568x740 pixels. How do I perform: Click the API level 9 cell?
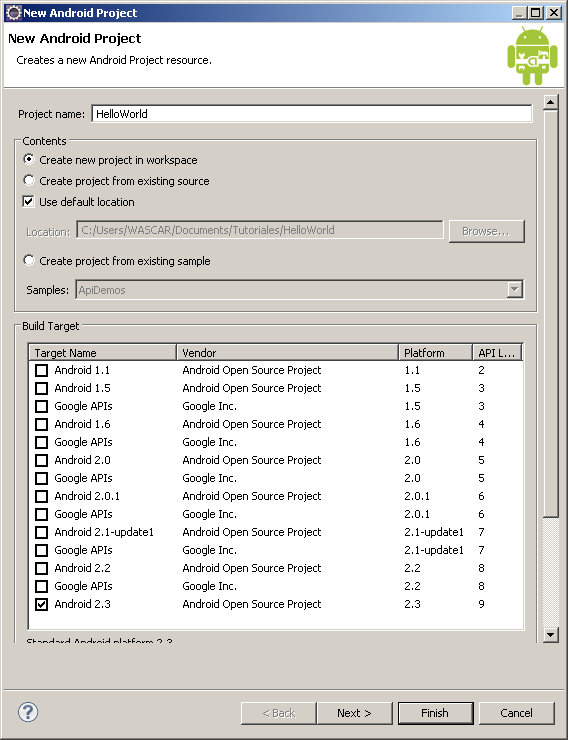coord(481,604)
